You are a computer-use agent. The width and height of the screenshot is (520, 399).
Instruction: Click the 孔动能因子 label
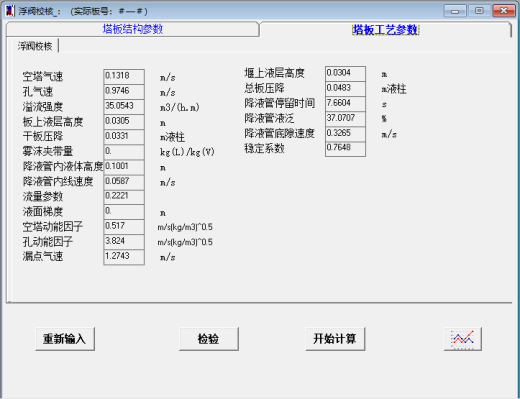coord(48,242)
